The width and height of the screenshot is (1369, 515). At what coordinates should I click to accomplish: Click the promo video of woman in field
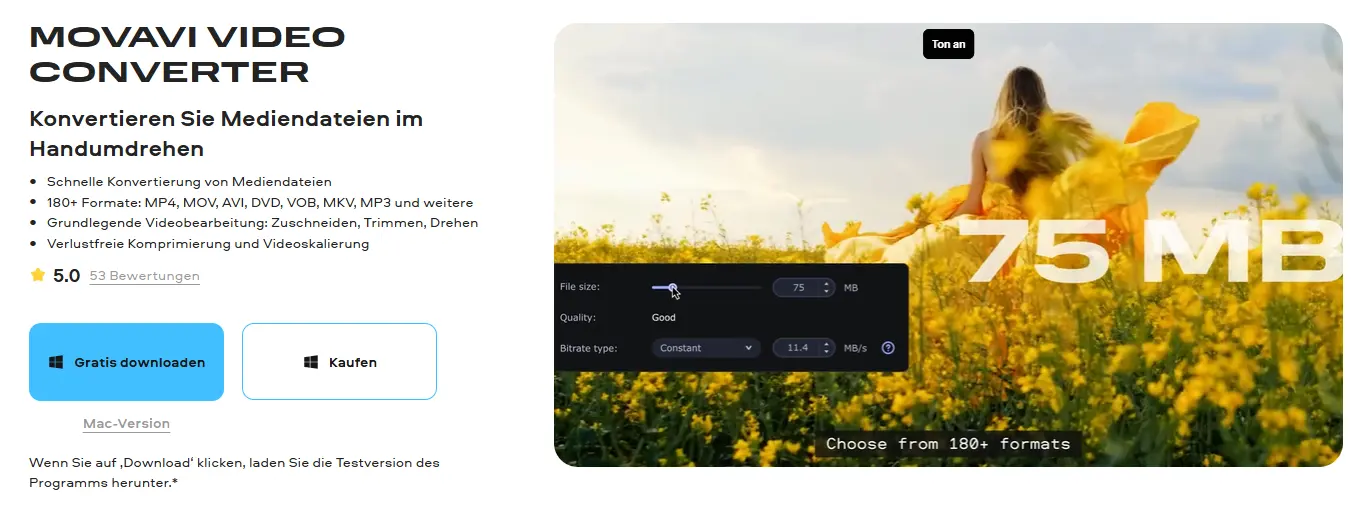point(948,245)
